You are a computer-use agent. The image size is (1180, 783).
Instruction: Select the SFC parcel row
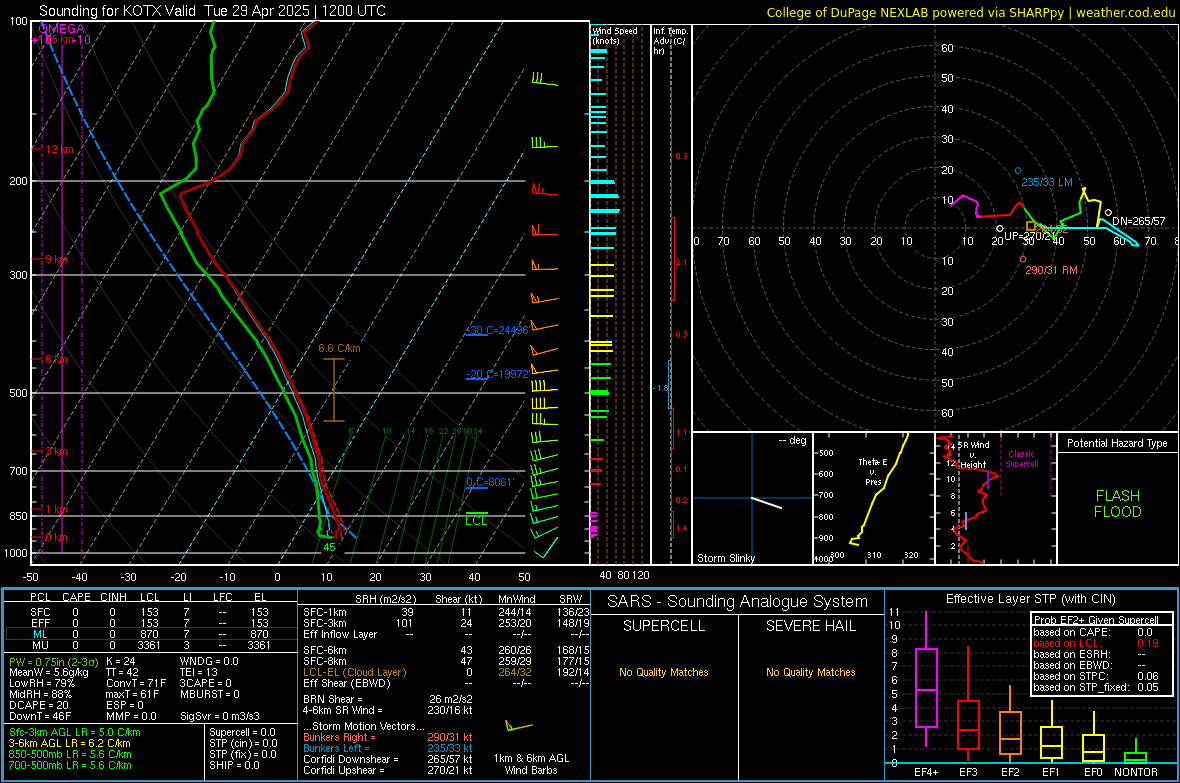pyautogui.click(x=151, y=612)
